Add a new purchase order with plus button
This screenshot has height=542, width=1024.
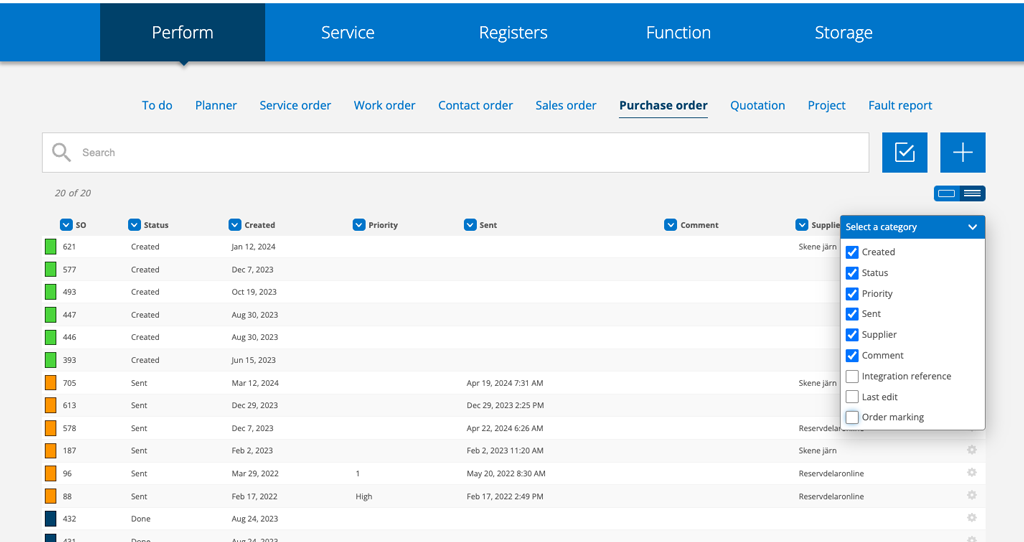coord(963,152)
